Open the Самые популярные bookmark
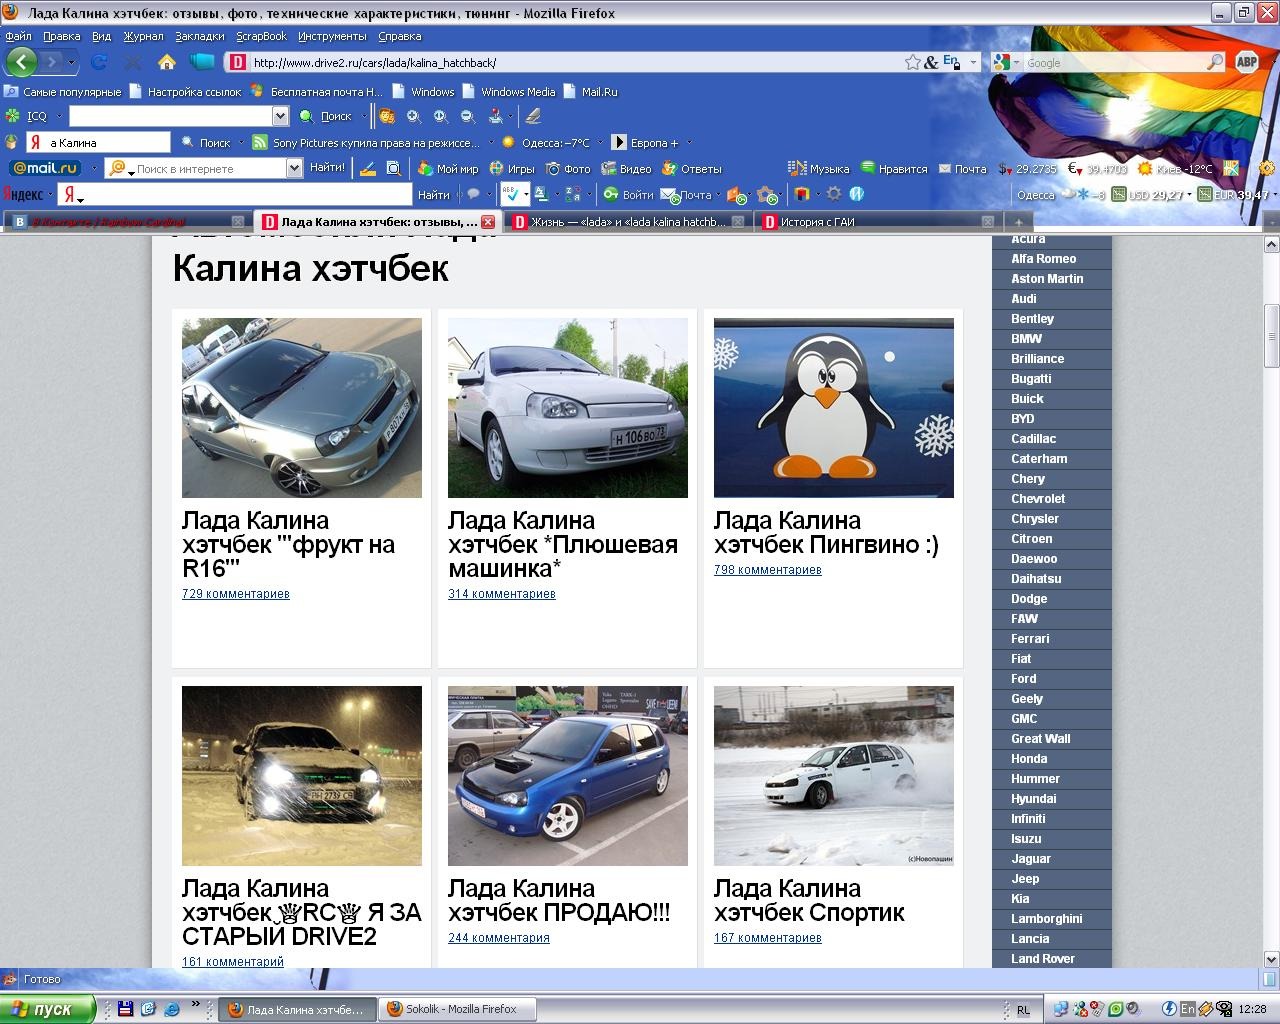Screen dimensions: 1280x1024 (x=63, y=91)
